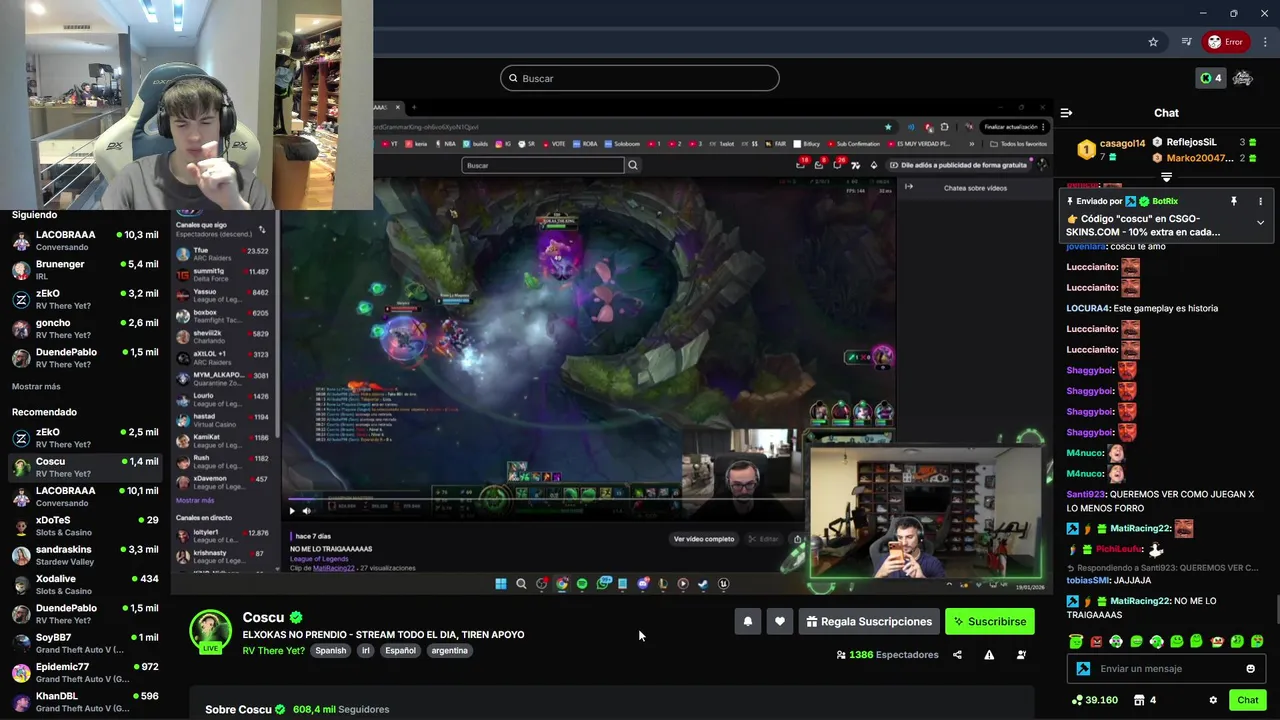This screenshot has height=720, width=1280.
Task: Click BotRix name in pinned message
Action: pyautogui.click(x=1165, y=201)
